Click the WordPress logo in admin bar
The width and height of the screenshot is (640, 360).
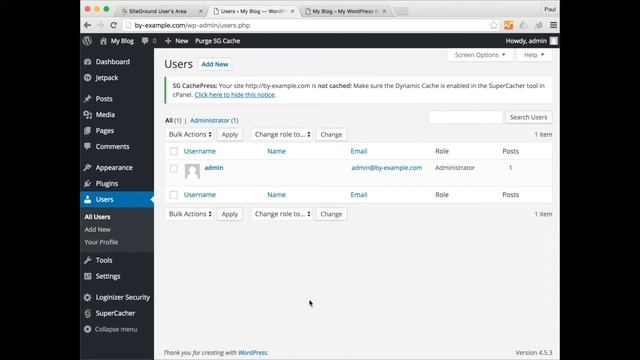click(87, 41)
